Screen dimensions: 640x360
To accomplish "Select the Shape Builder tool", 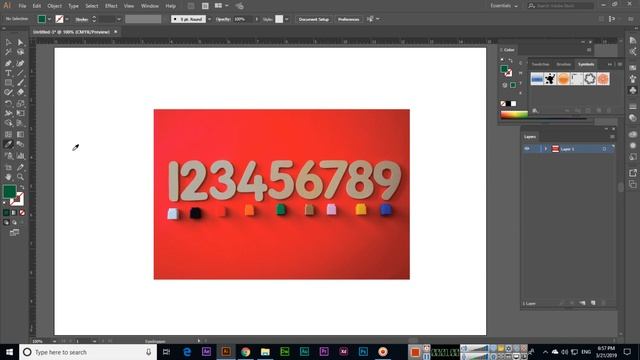I will 8,123.
